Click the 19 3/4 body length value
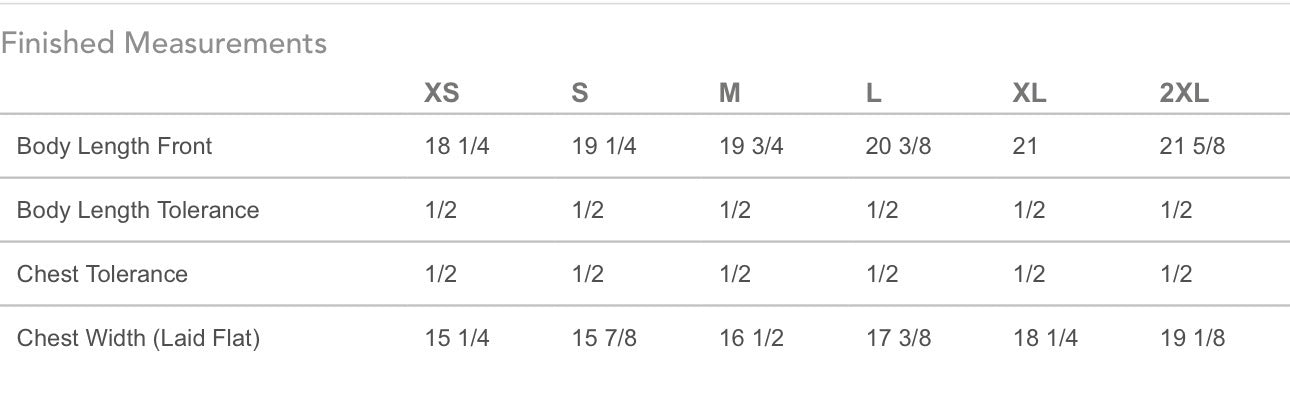Viewport: 1290px width, 400px height. click(x=751, y=146)
